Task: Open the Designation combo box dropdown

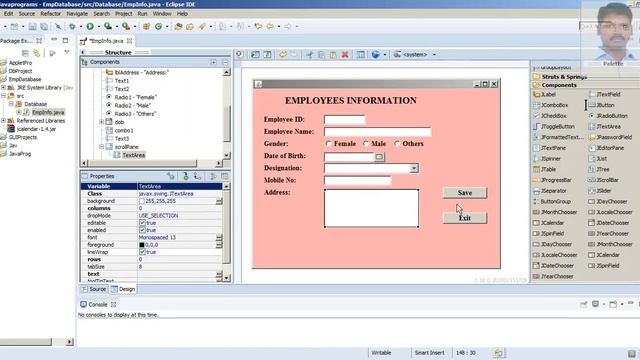Action: point(414,168)
